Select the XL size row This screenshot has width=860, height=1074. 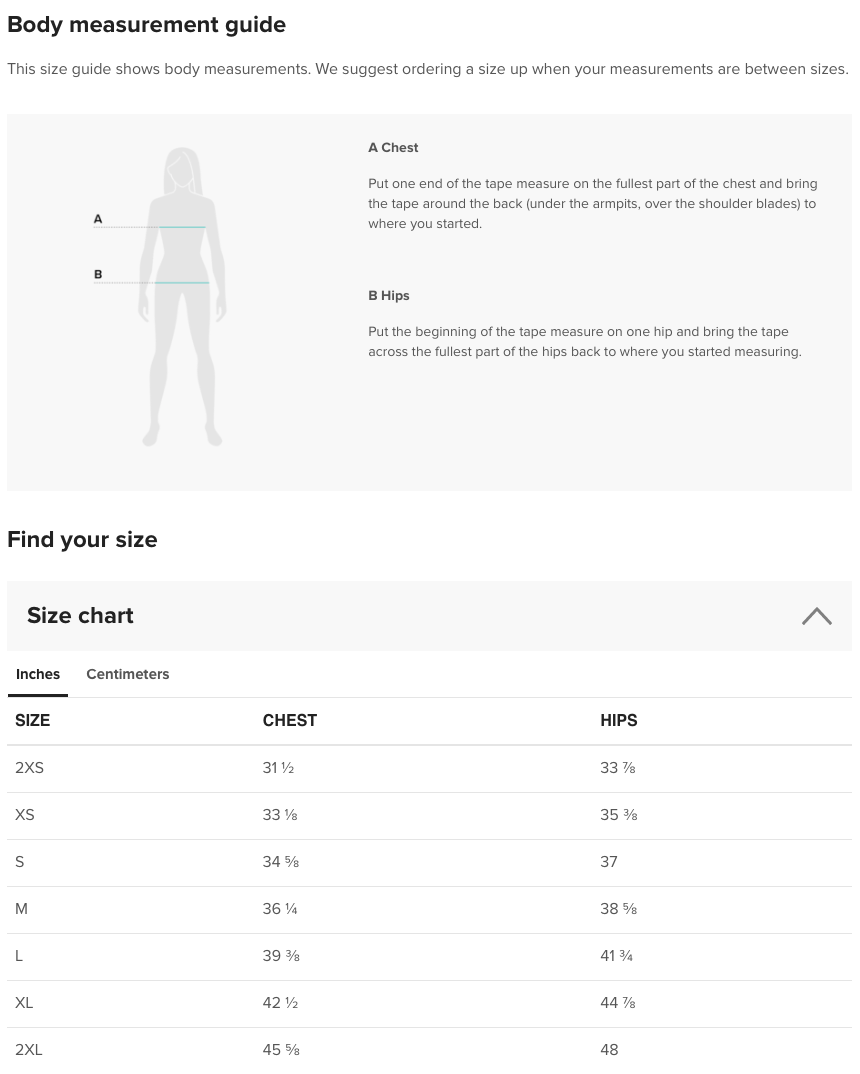[x=429, y=1003]
